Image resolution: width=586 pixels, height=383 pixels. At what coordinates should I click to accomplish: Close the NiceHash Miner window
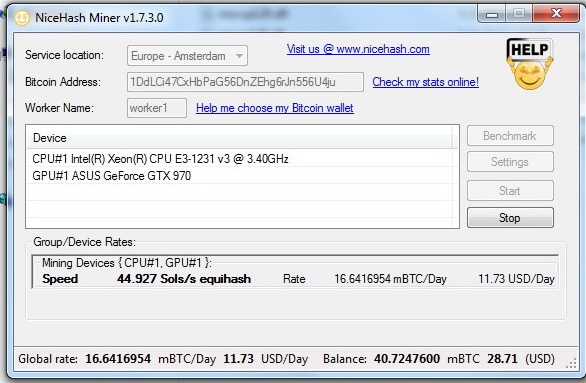point(556,14)
